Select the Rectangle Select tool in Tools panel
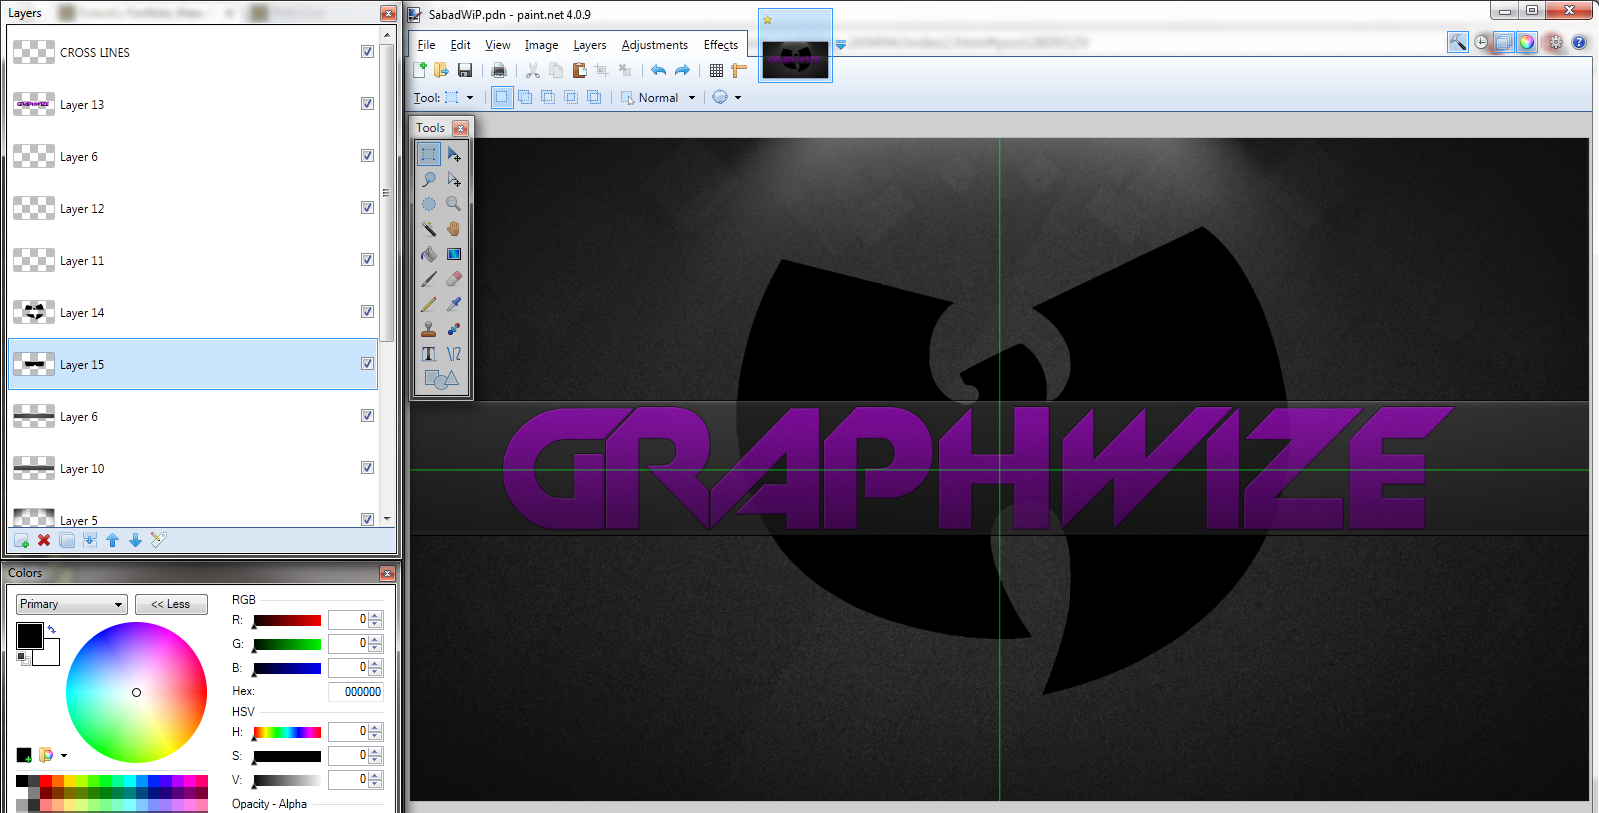 click(429, 154)
